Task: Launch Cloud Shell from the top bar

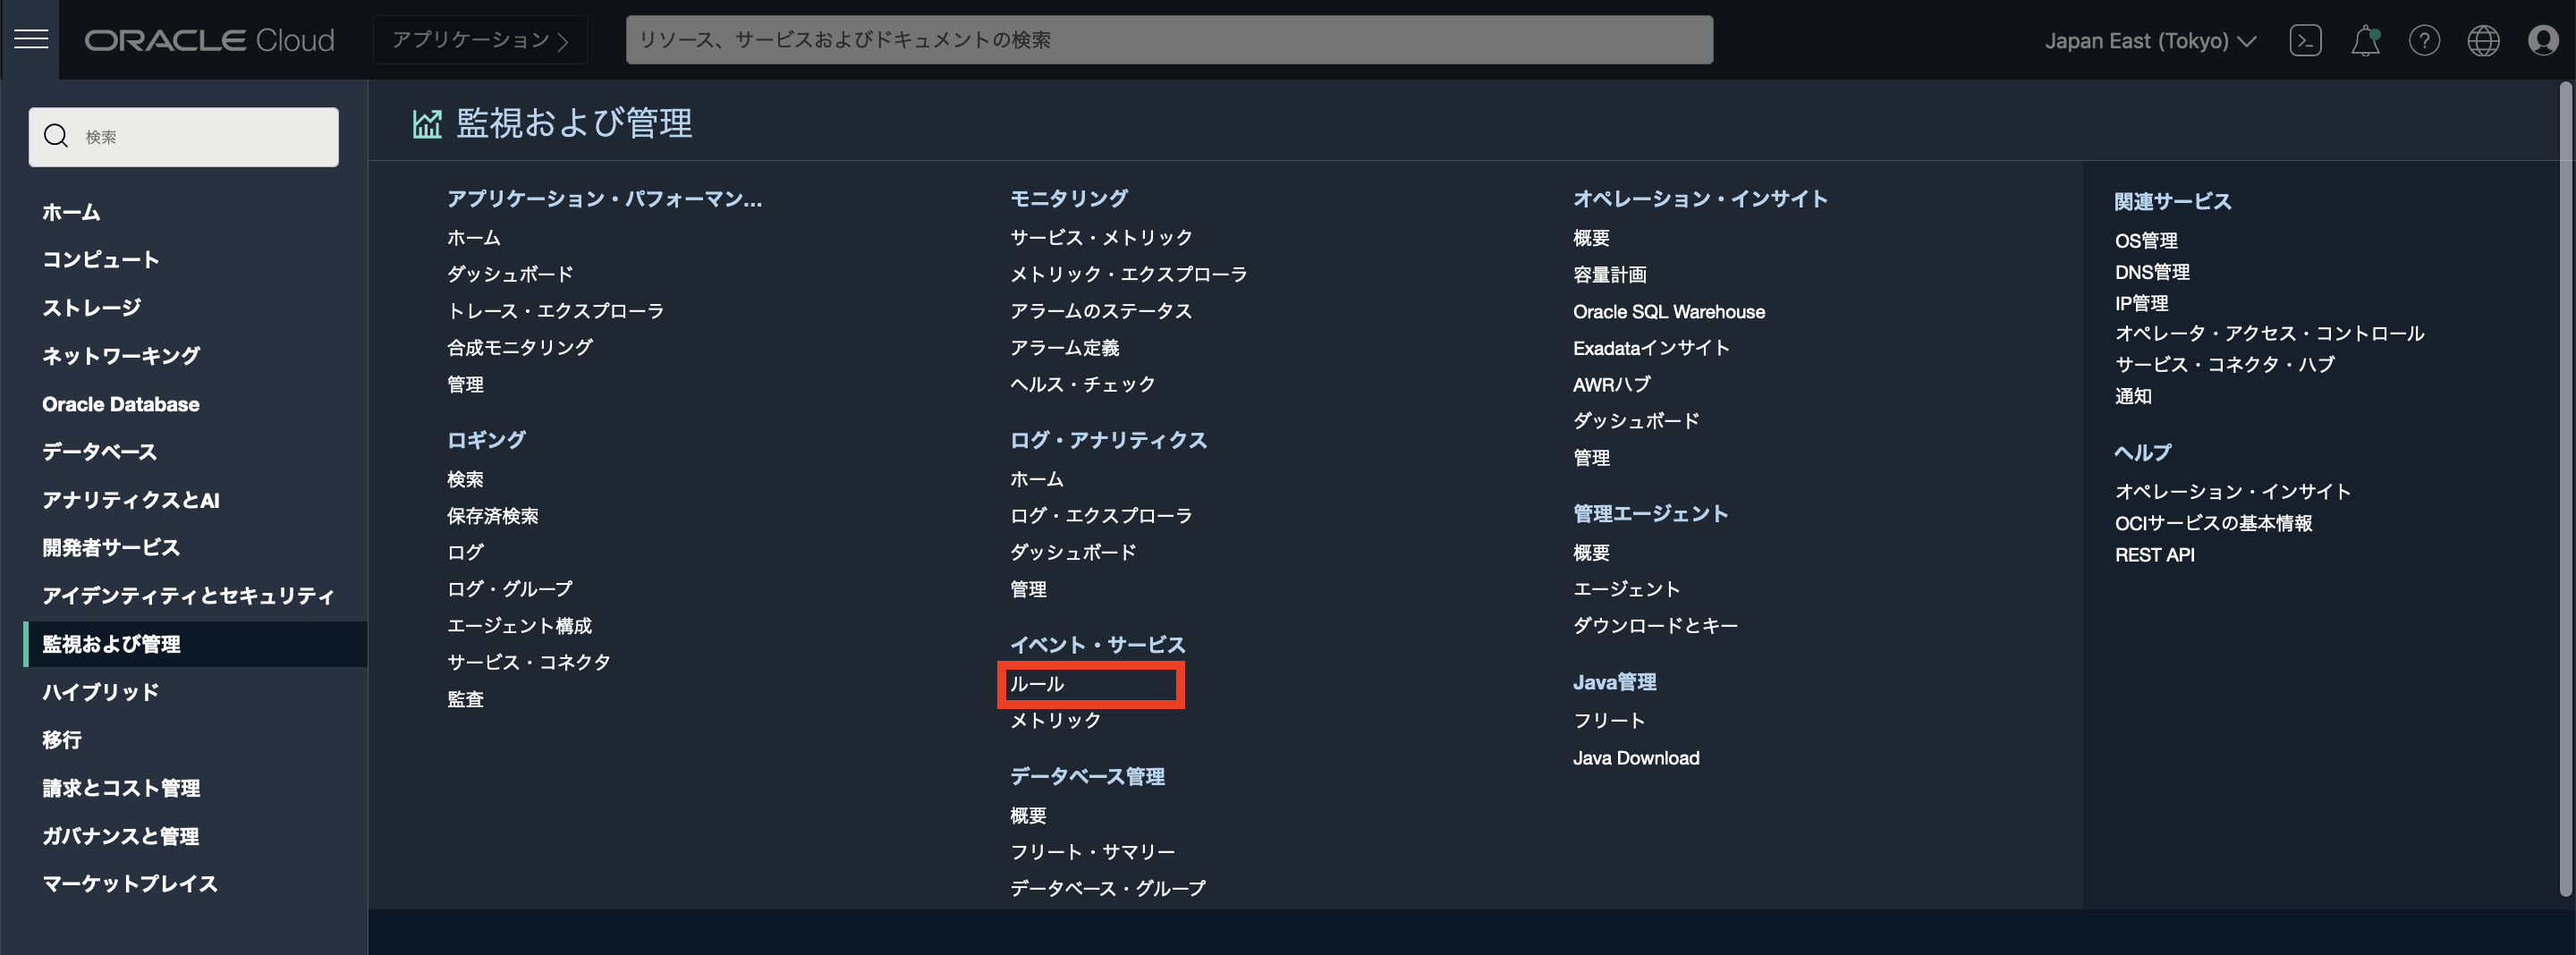Action: (2305, 40)
